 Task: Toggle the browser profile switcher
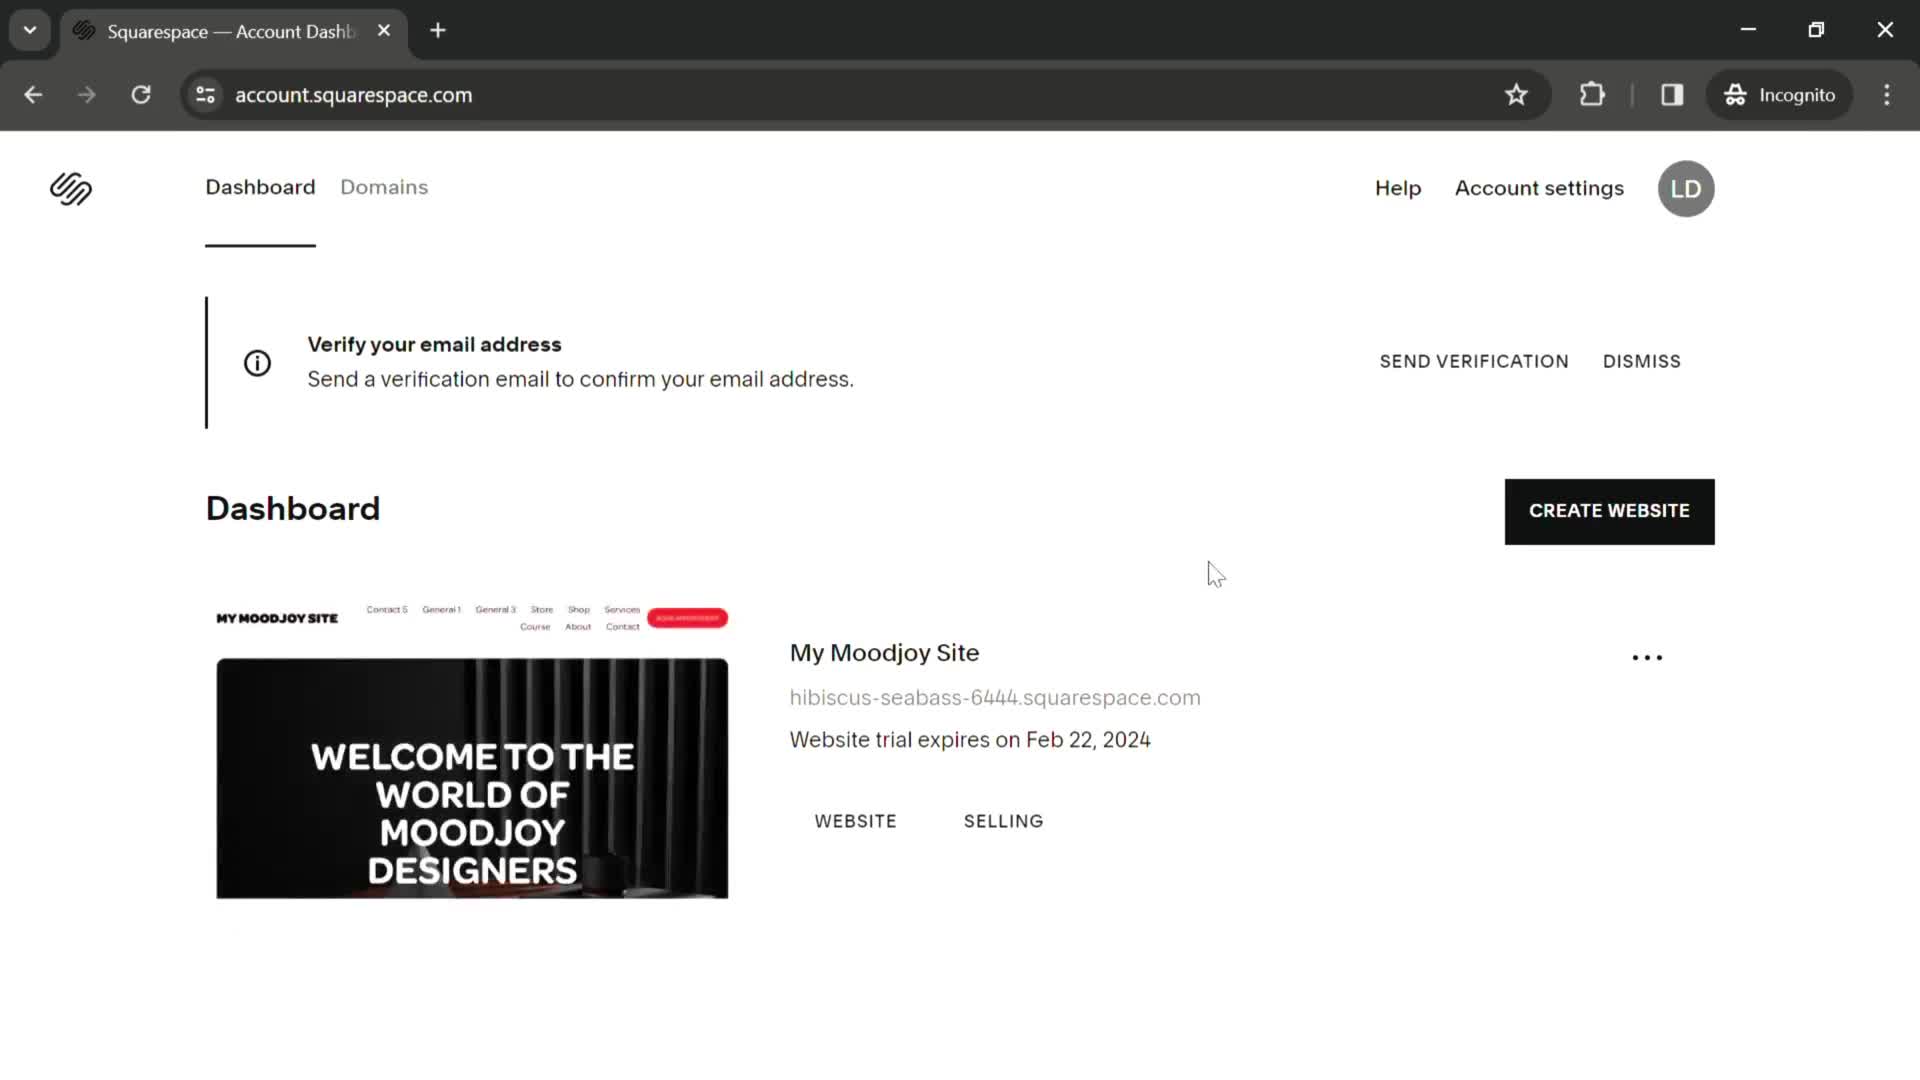pos(1782,95)
